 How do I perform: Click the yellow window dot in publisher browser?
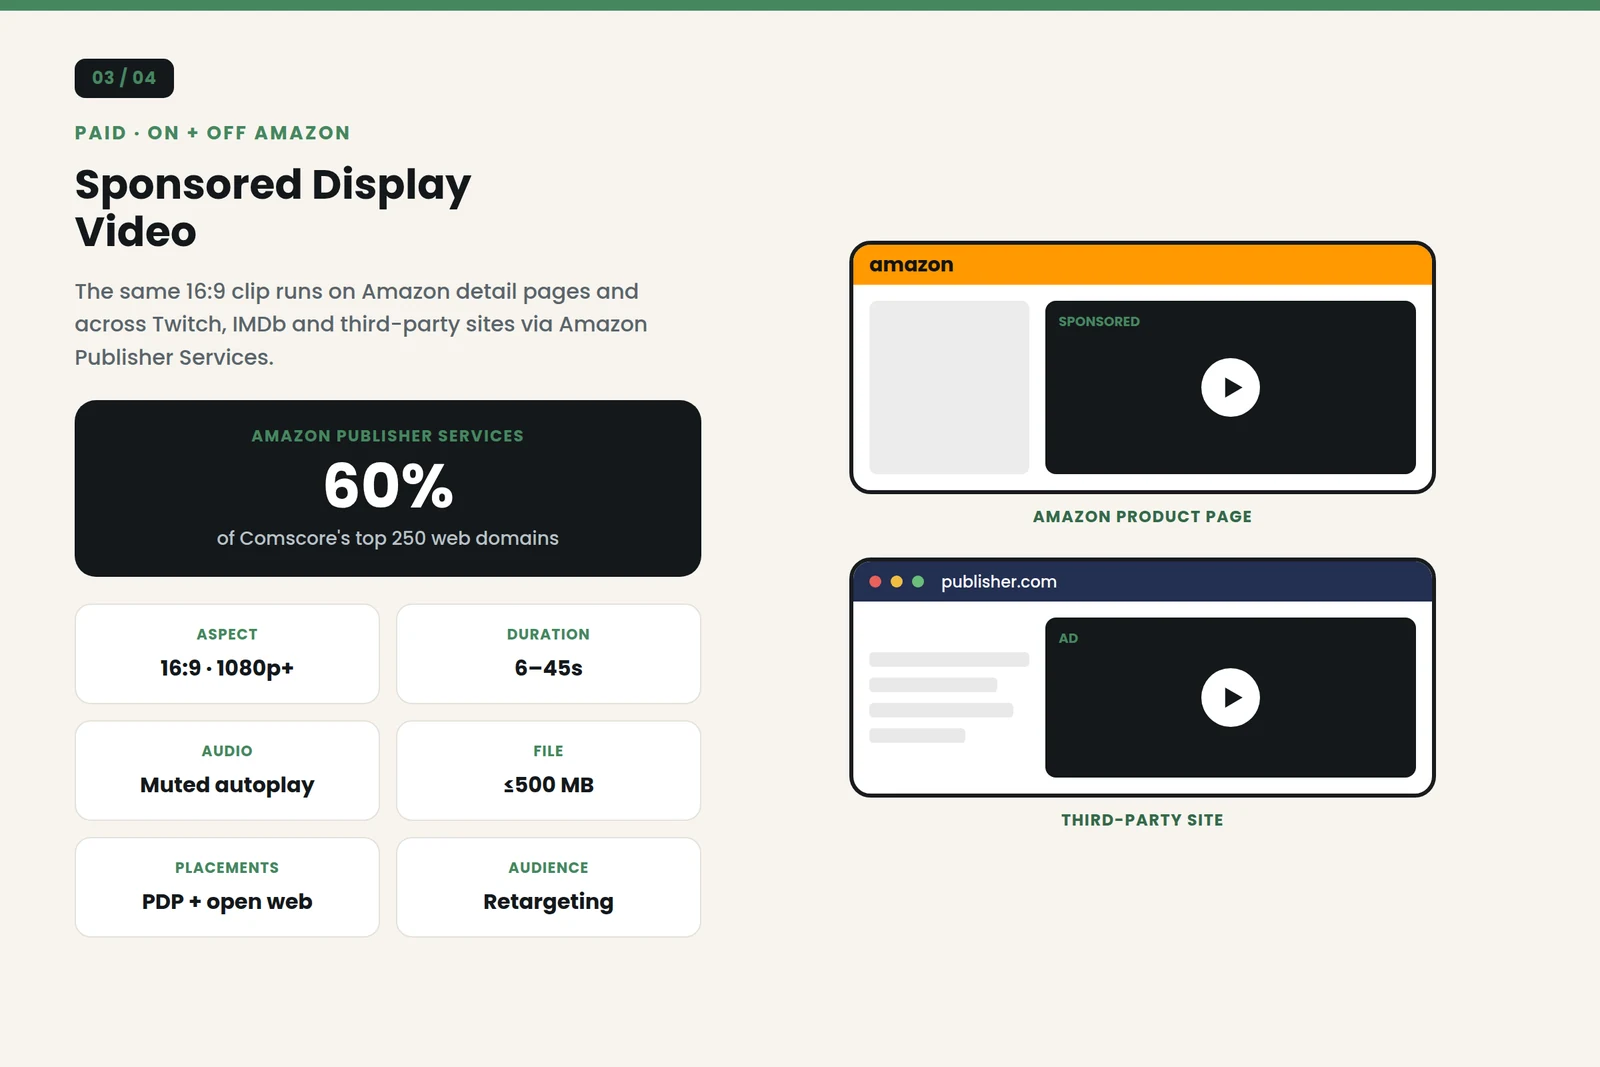click(896, 581)
